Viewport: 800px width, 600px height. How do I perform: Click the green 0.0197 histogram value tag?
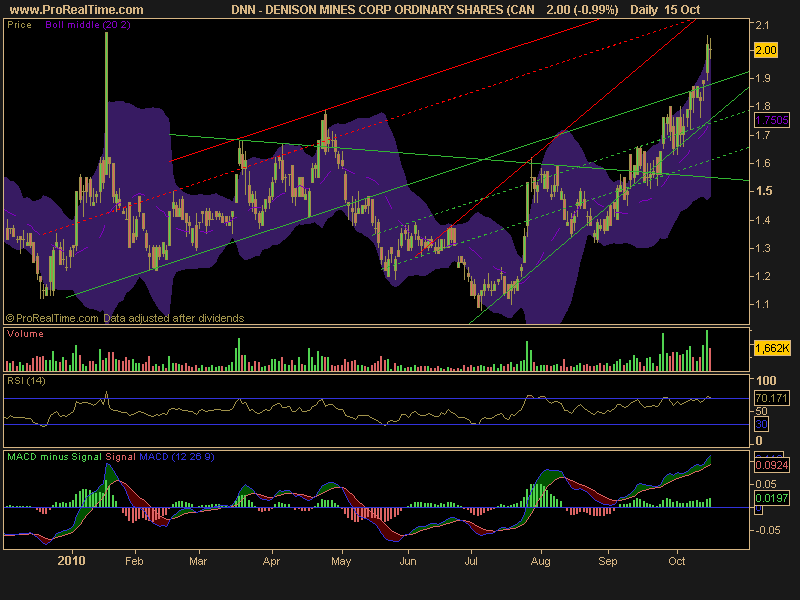(x=771, y=497)
